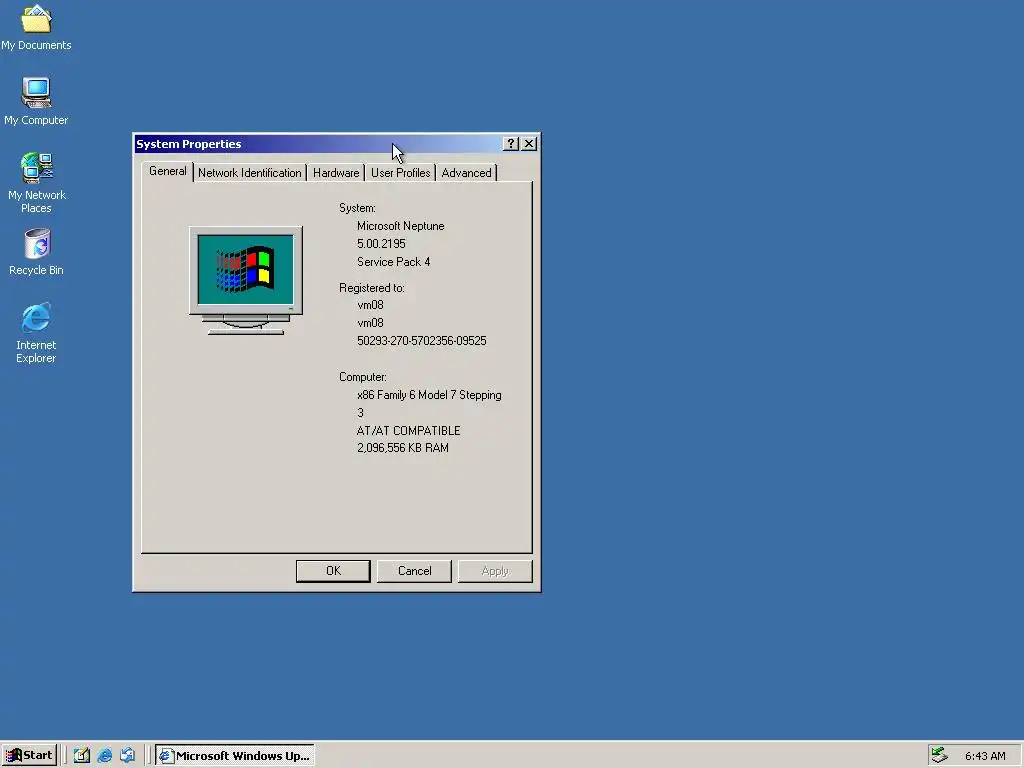The image size is (1024, 768).
Task: Launch Outlook Express from quick launch bar
Action: click(x=127, y=756)
